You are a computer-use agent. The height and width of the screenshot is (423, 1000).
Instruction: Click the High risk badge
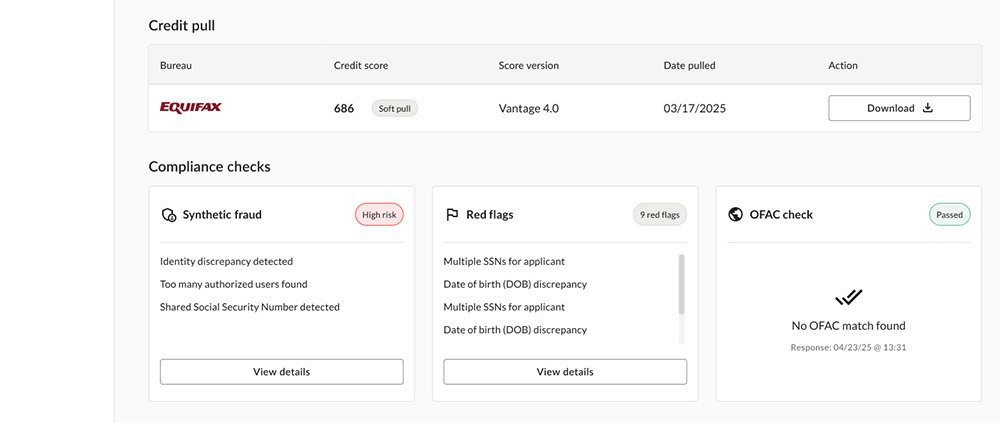click(x=379, y=215)
